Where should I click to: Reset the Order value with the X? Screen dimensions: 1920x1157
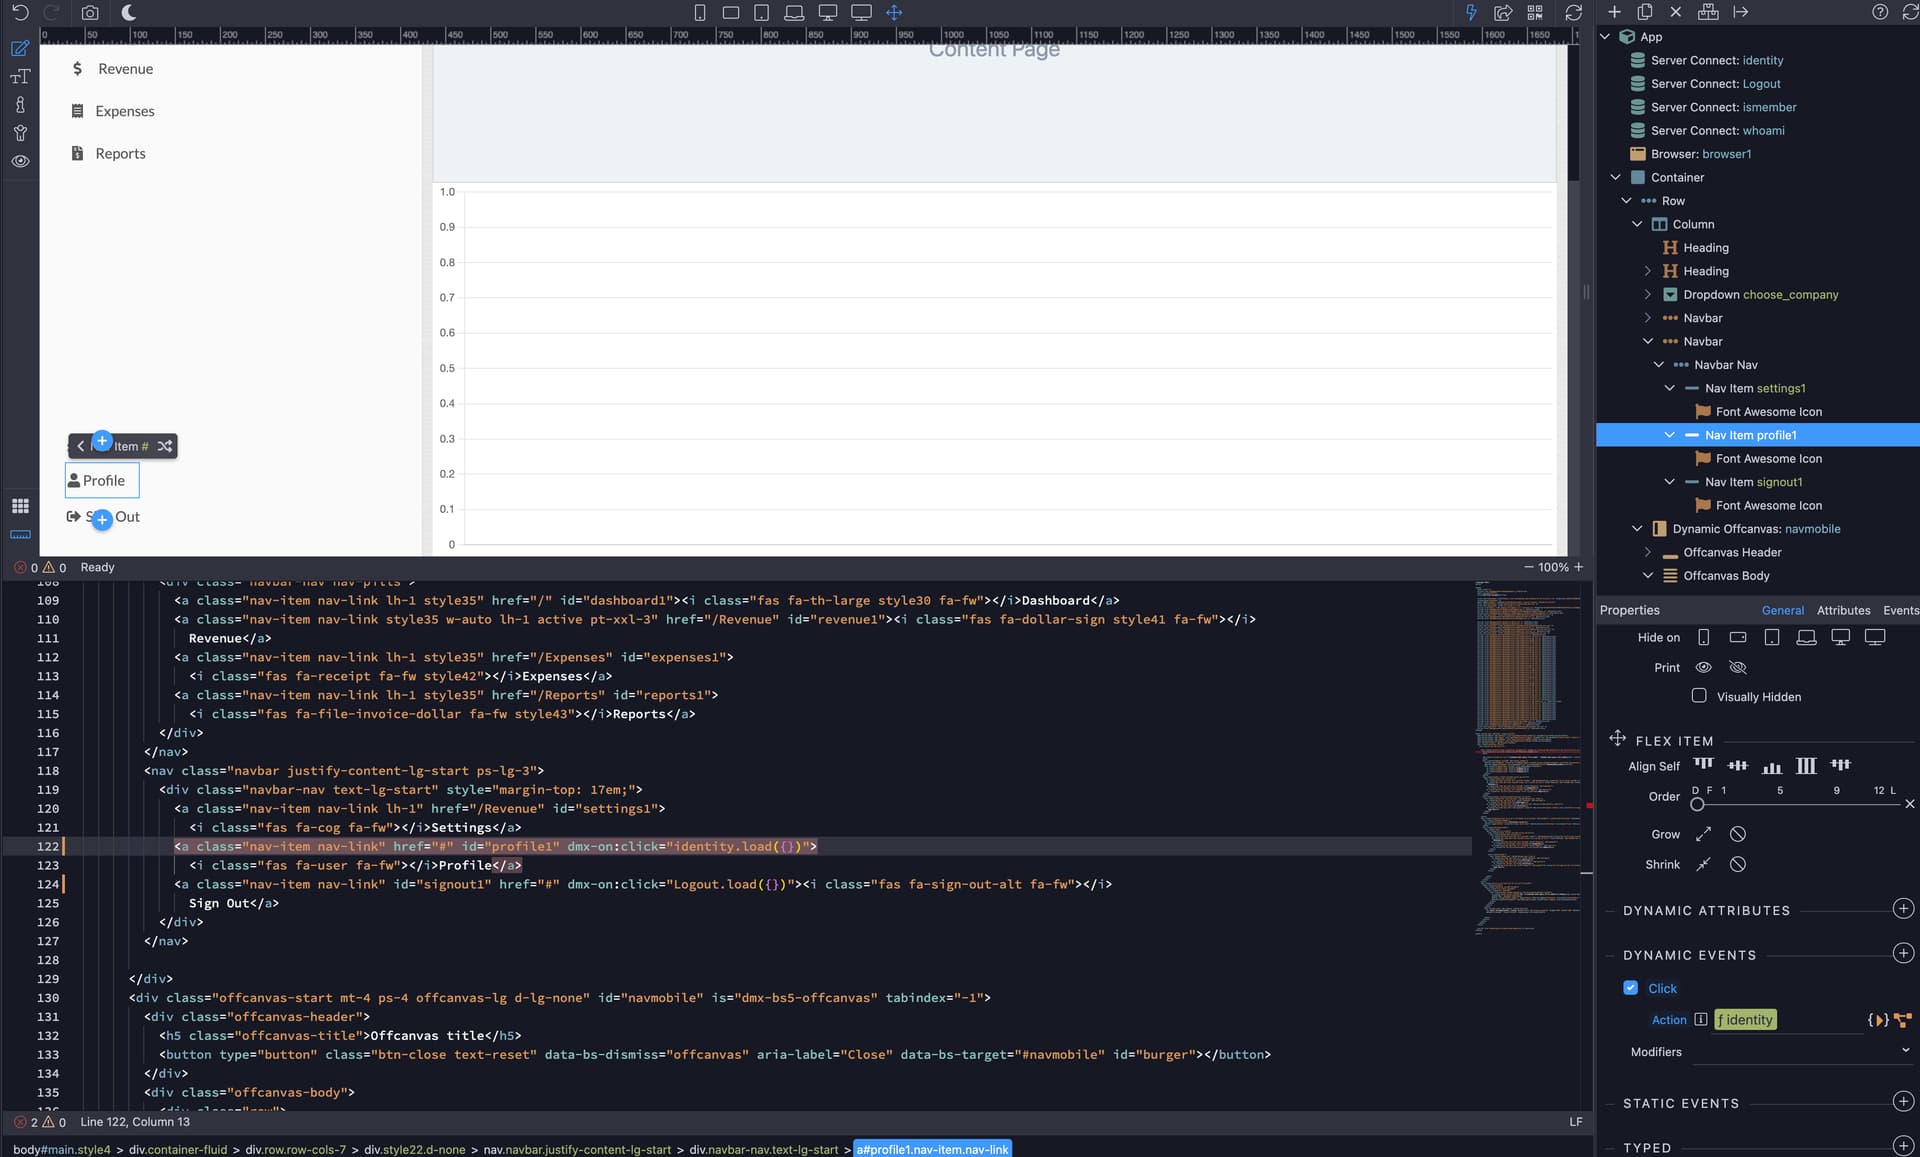[x=1910, y=803]
